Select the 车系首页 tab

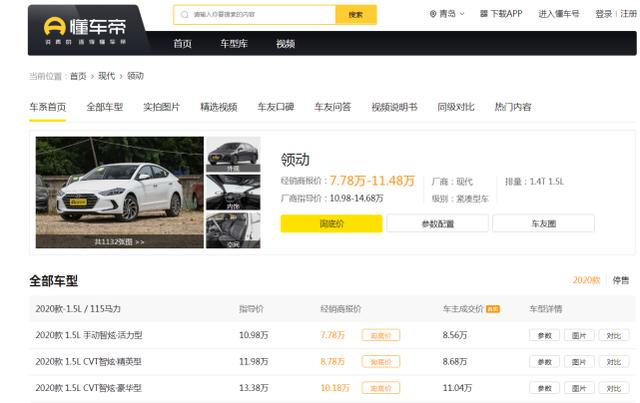tap(47, 107)
